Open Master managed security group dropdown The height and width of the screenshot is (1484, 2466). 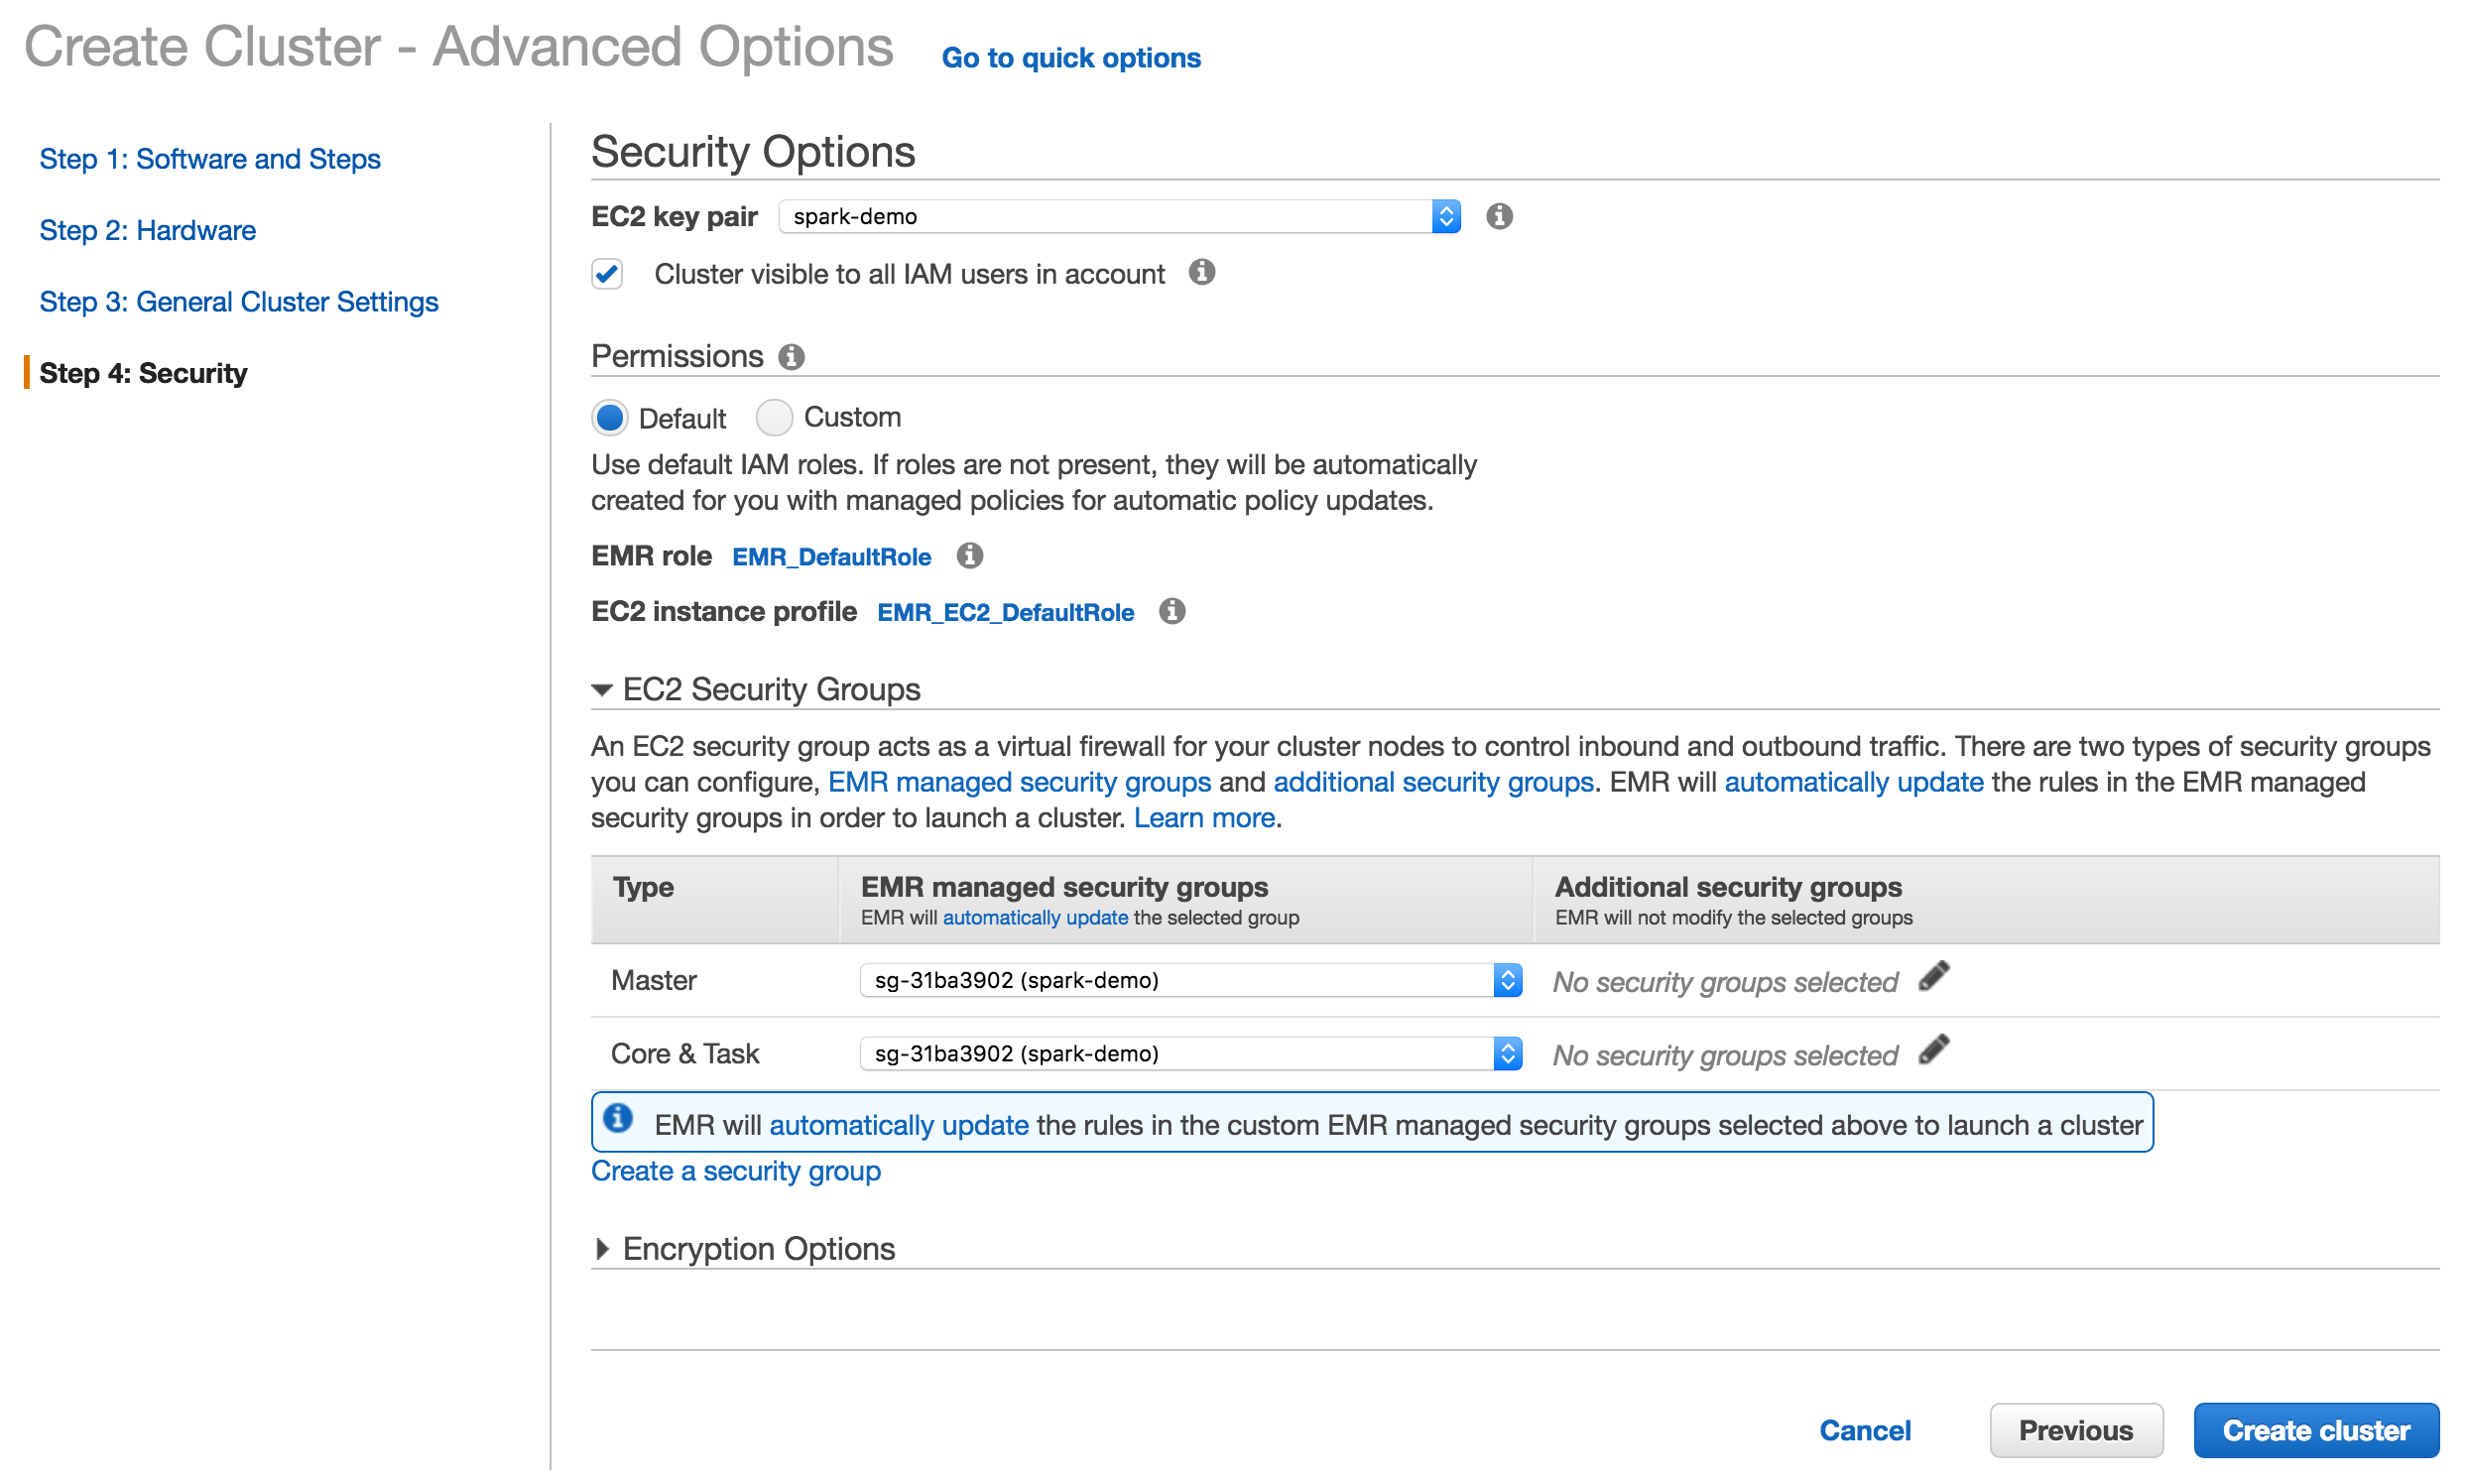[x=1189, y=980]
